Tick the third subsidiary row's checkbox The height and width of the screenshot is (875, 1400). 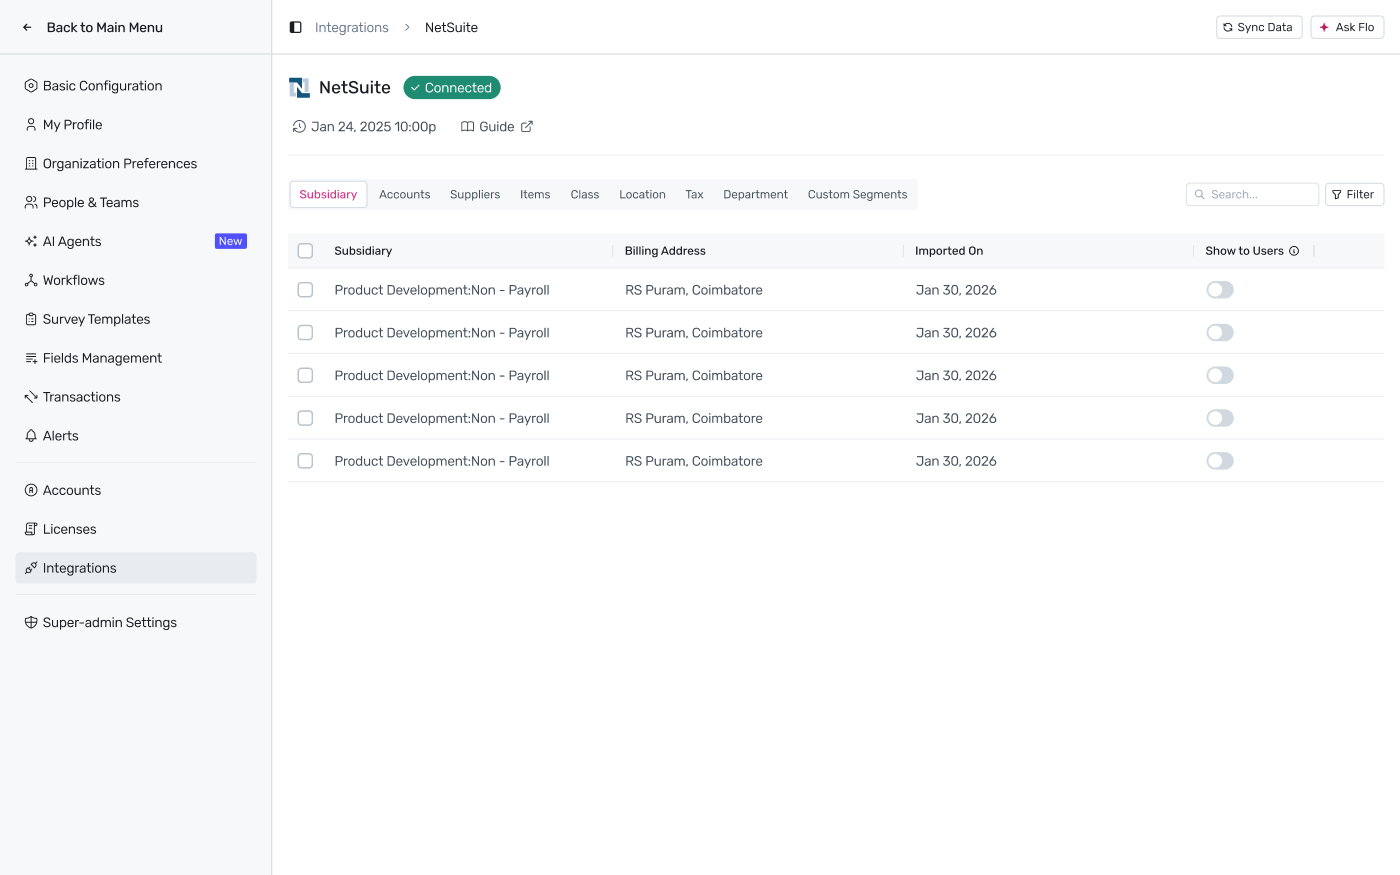305,376
